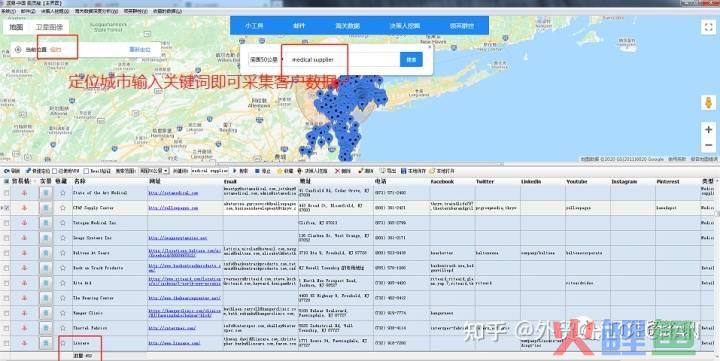Click the local save floppy-disk icon
This screenshot has height=361, width=720.
coord(404,171)
